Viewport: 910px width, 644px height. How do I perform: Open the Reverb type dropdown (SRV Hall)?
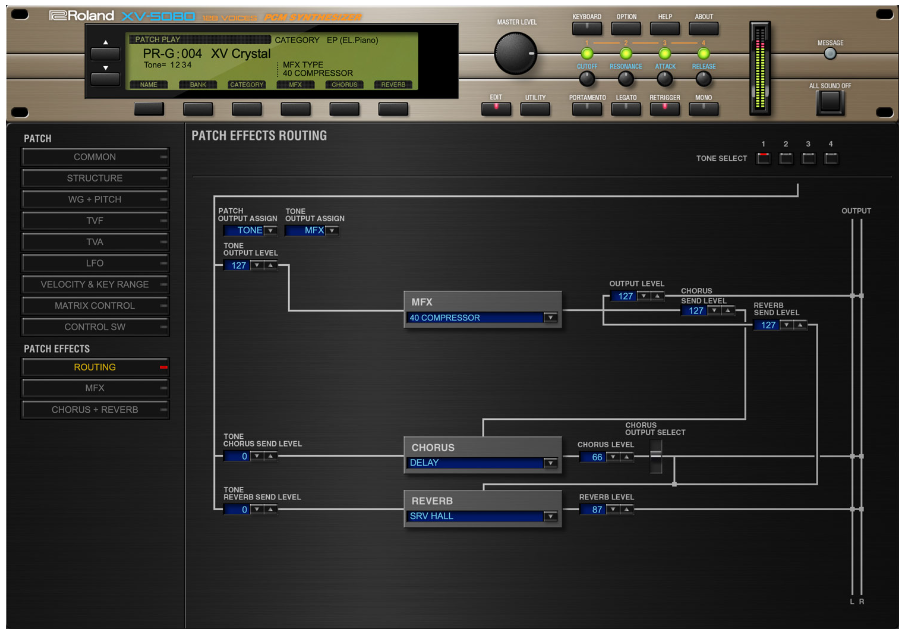550,516
